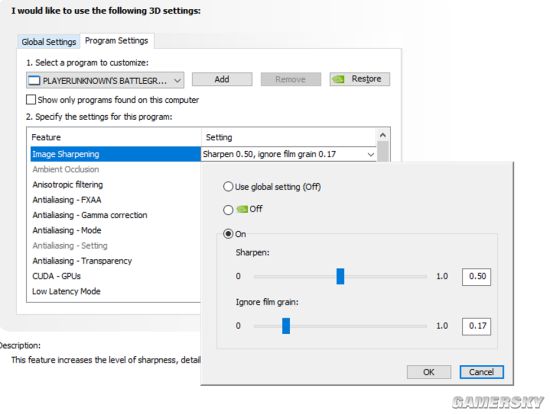The height and width of the screenshot is (414, 550).
Task: Select the On radio button
Action: (x=228, y=234)
